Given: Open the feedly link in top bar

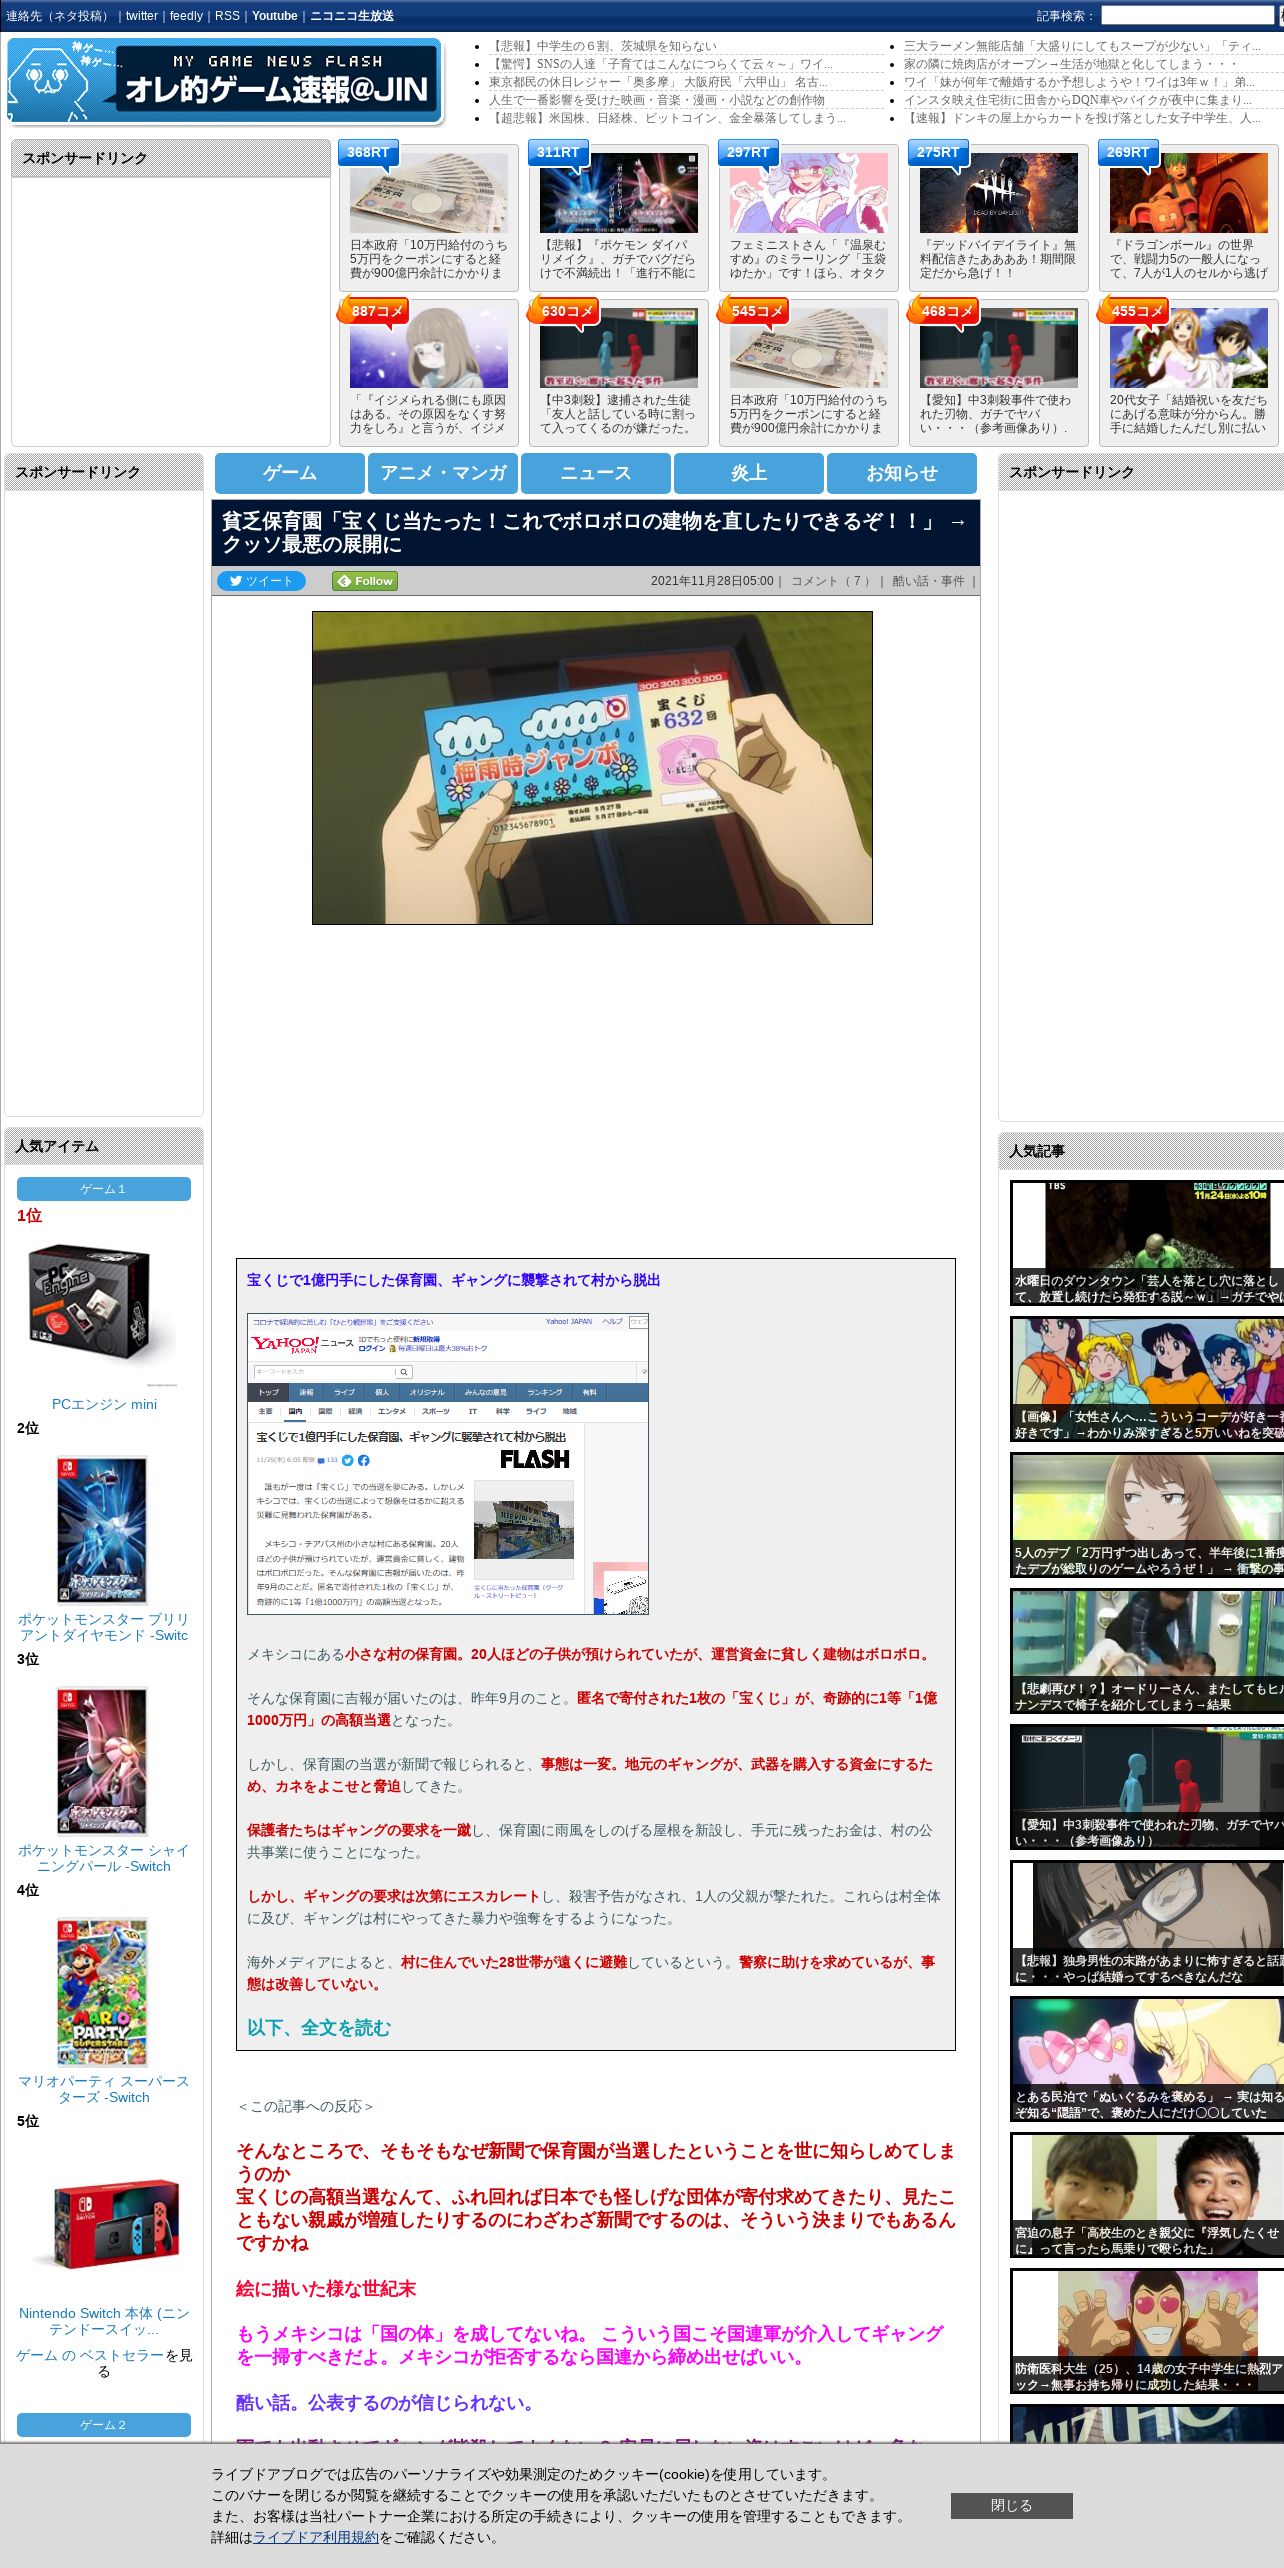Looking at the screenshot, I should coord(186,16).
